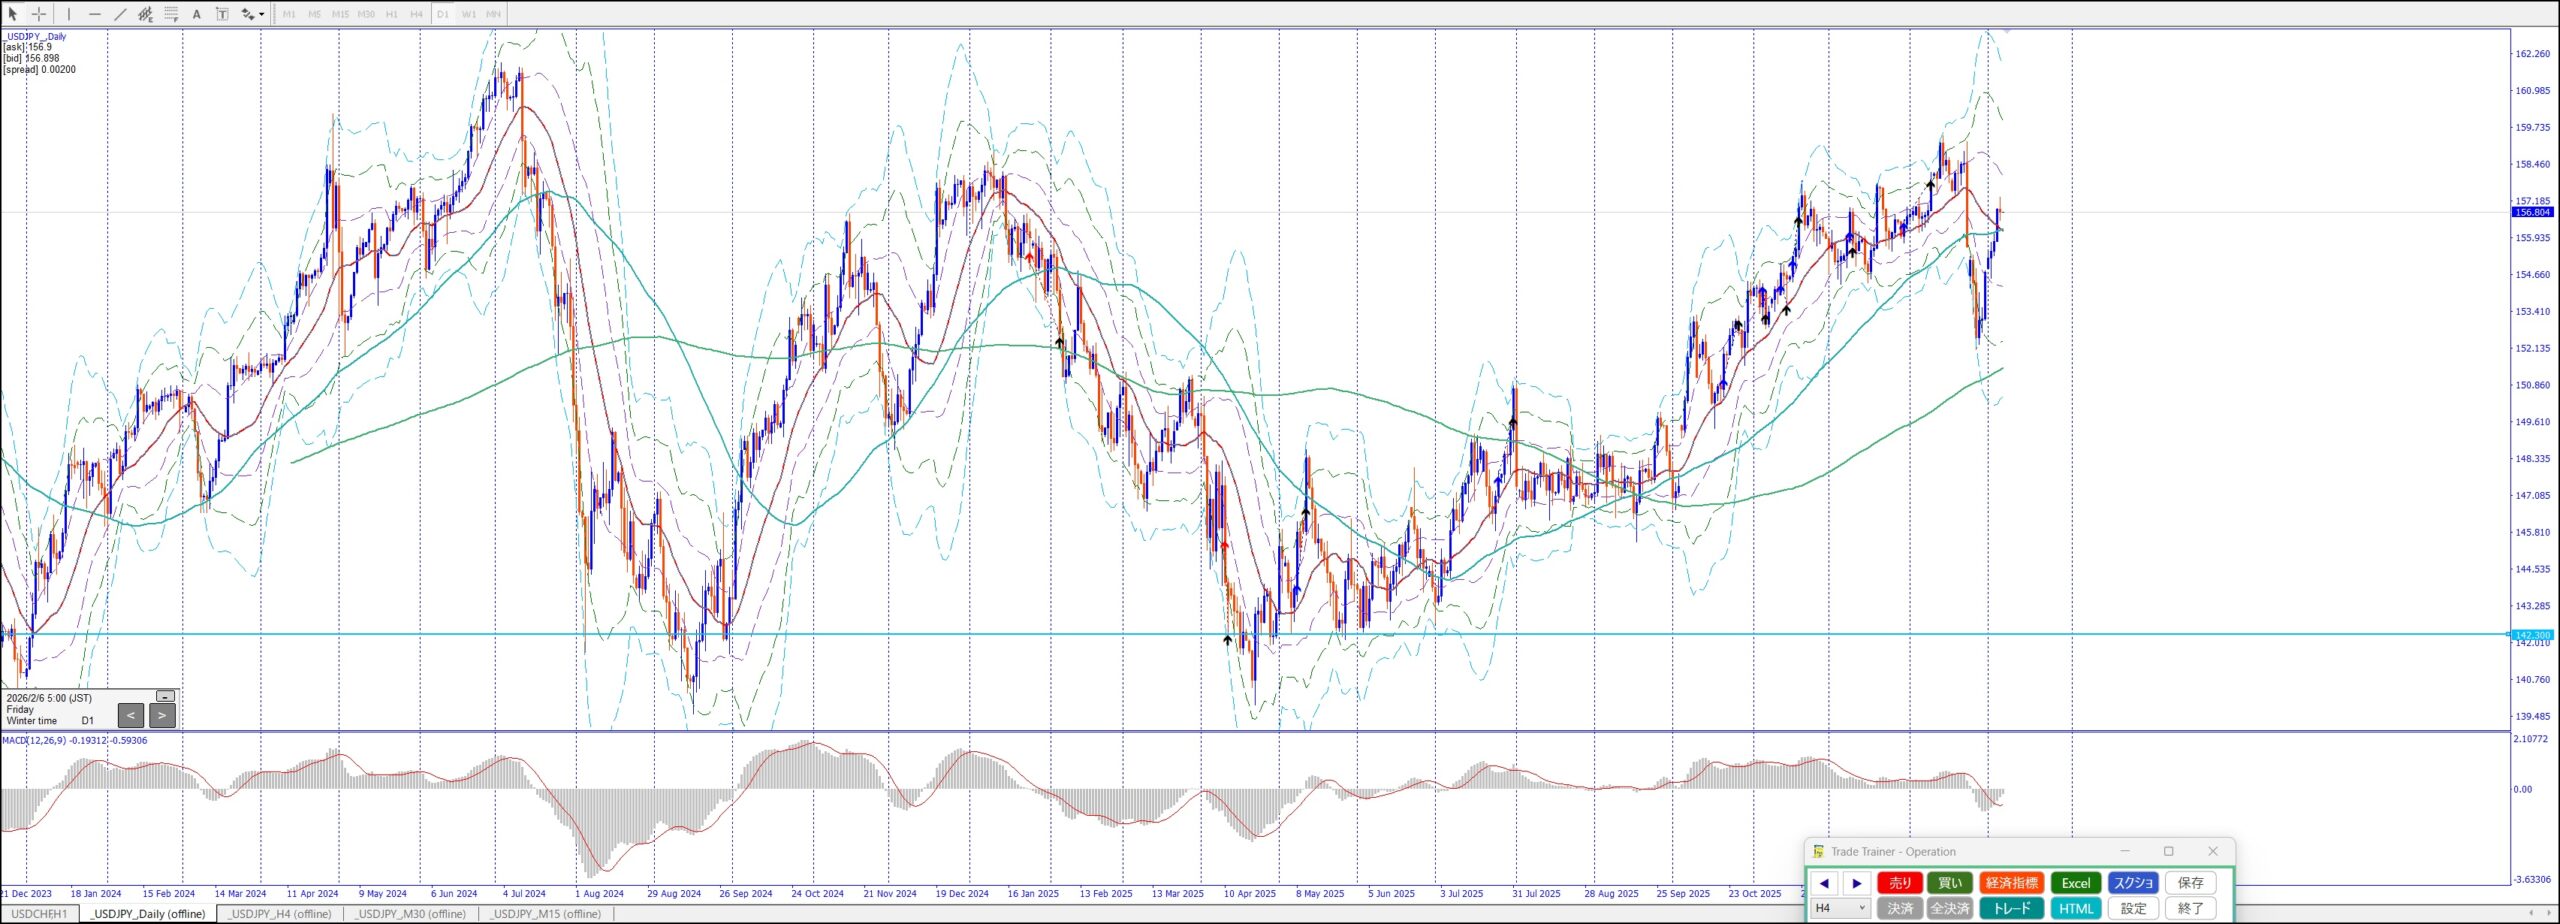The height and width of the screenshot is (924, 2560).
Task: Select the text label tool
Action: click(x=222, y=14)
